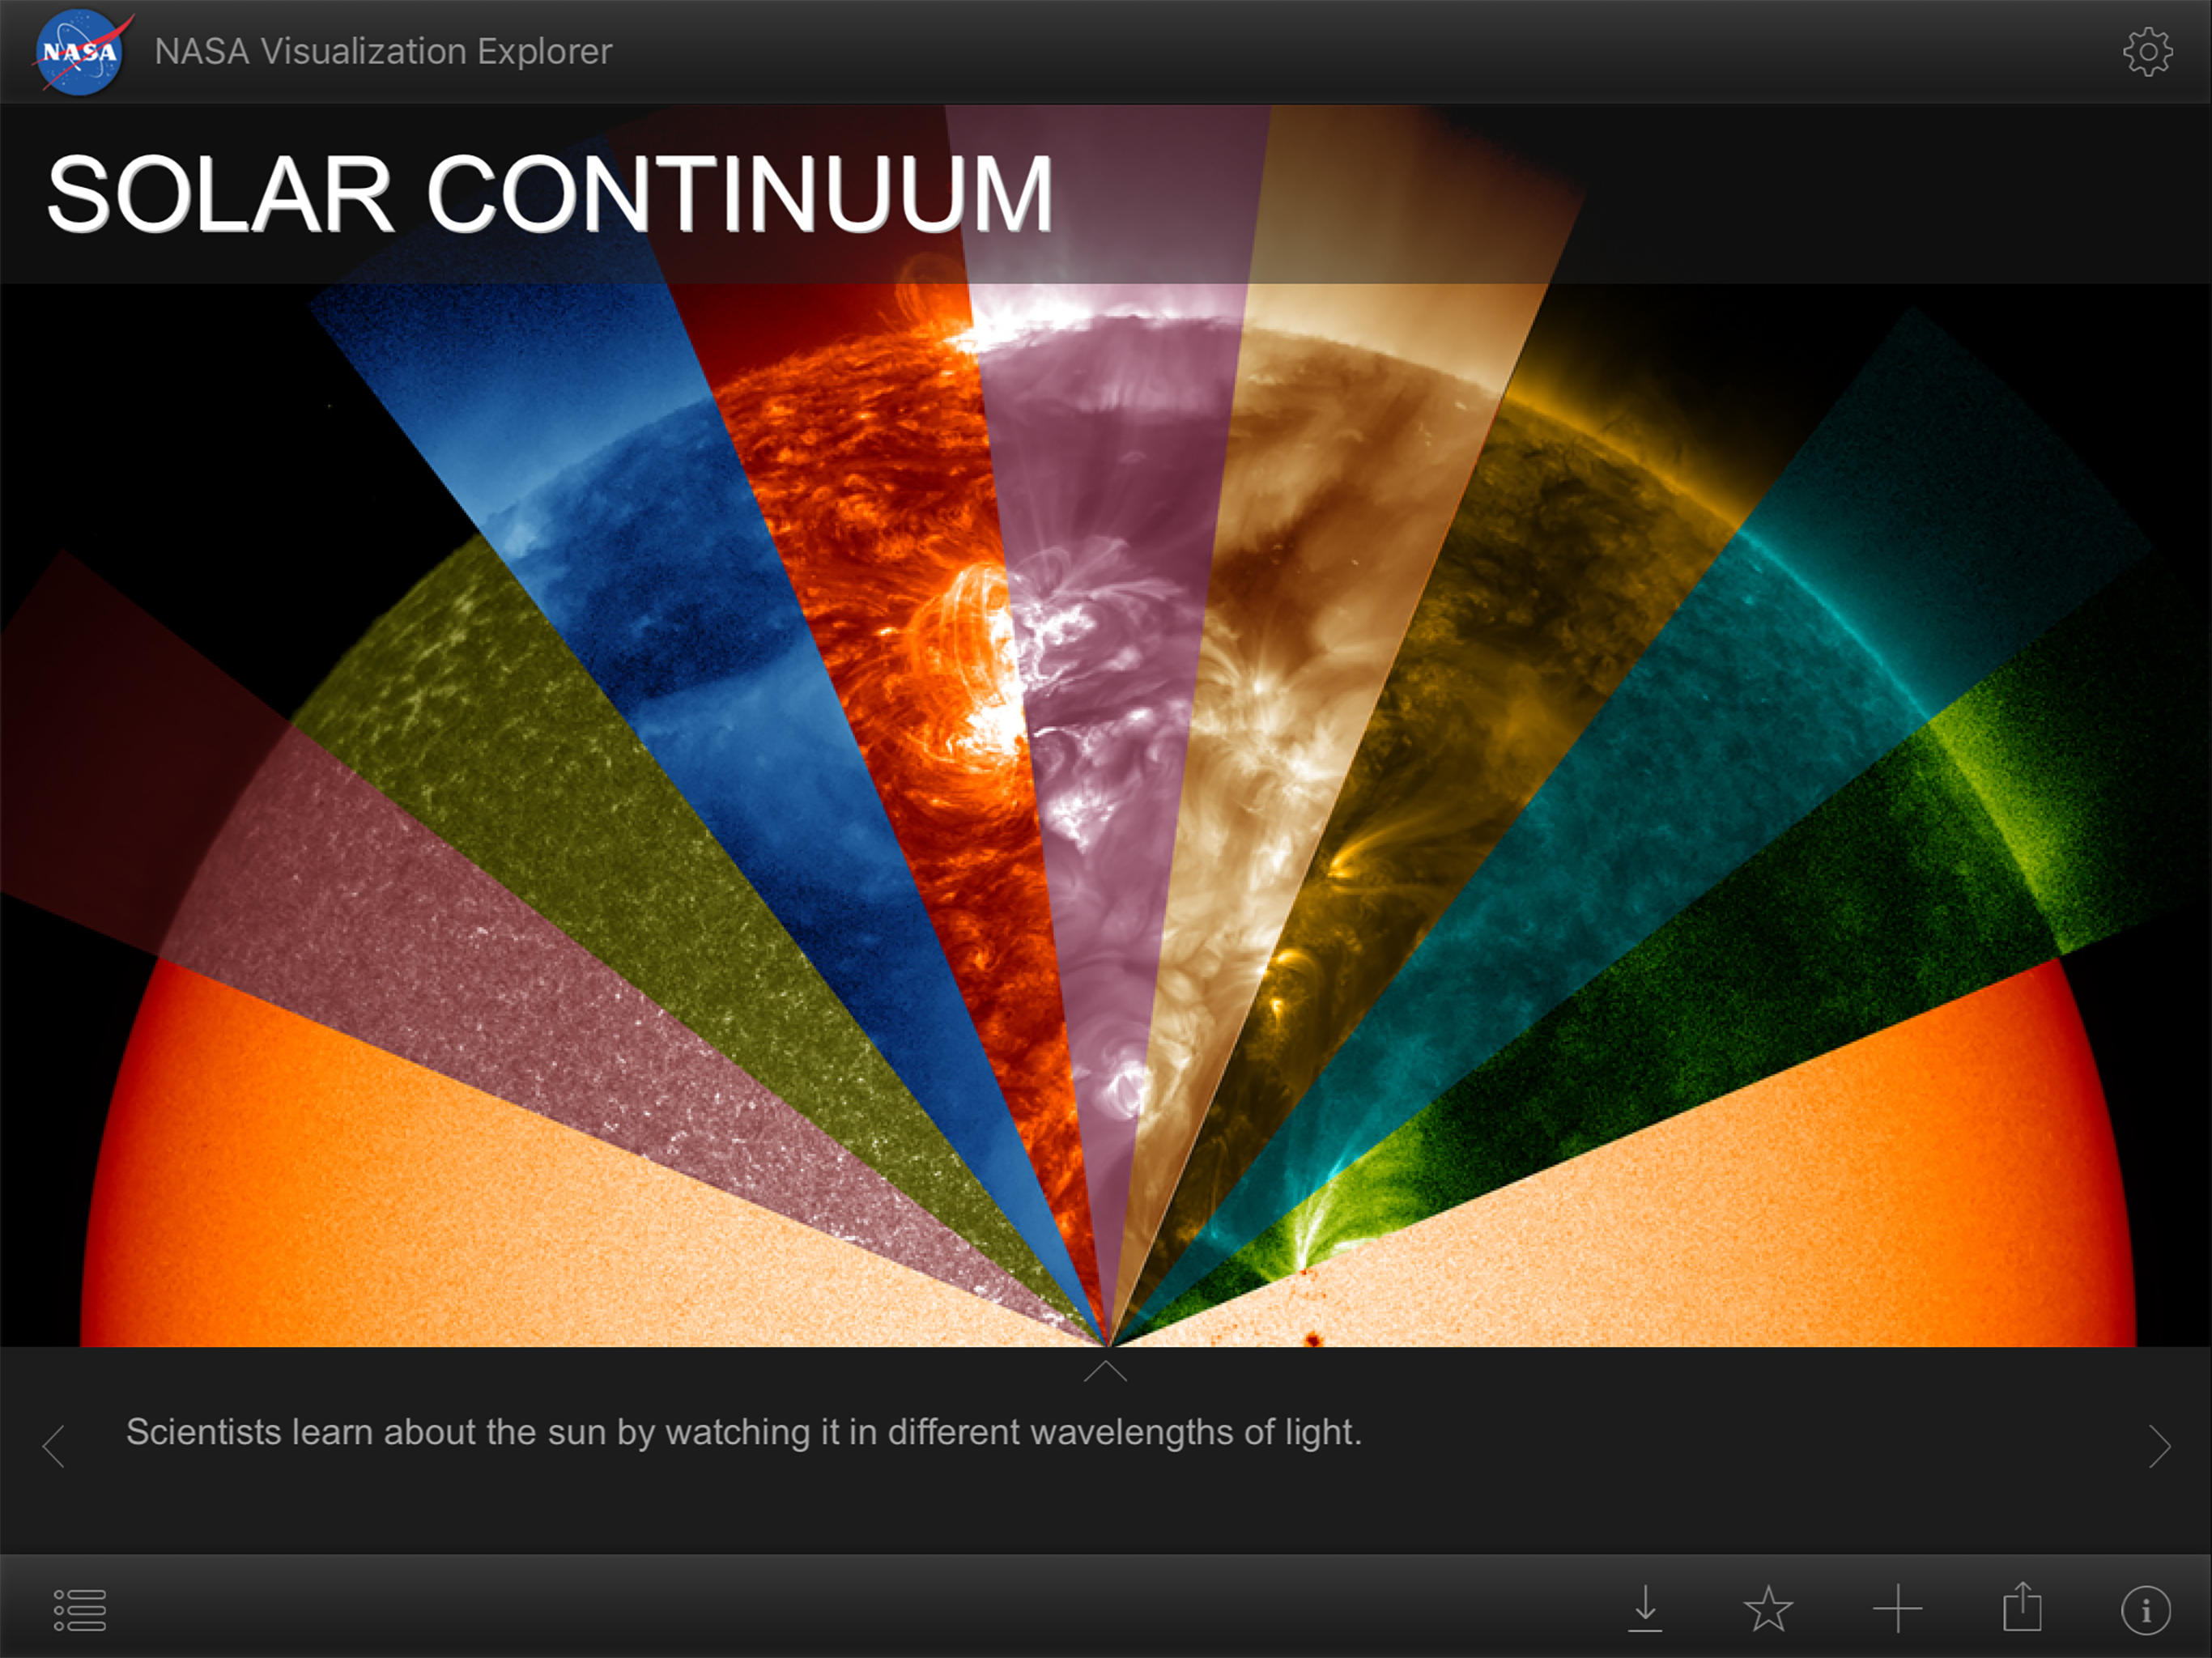The image size is (2212, 1658).
Task: Go to the previous story arrow
Action: (54, 1446)
